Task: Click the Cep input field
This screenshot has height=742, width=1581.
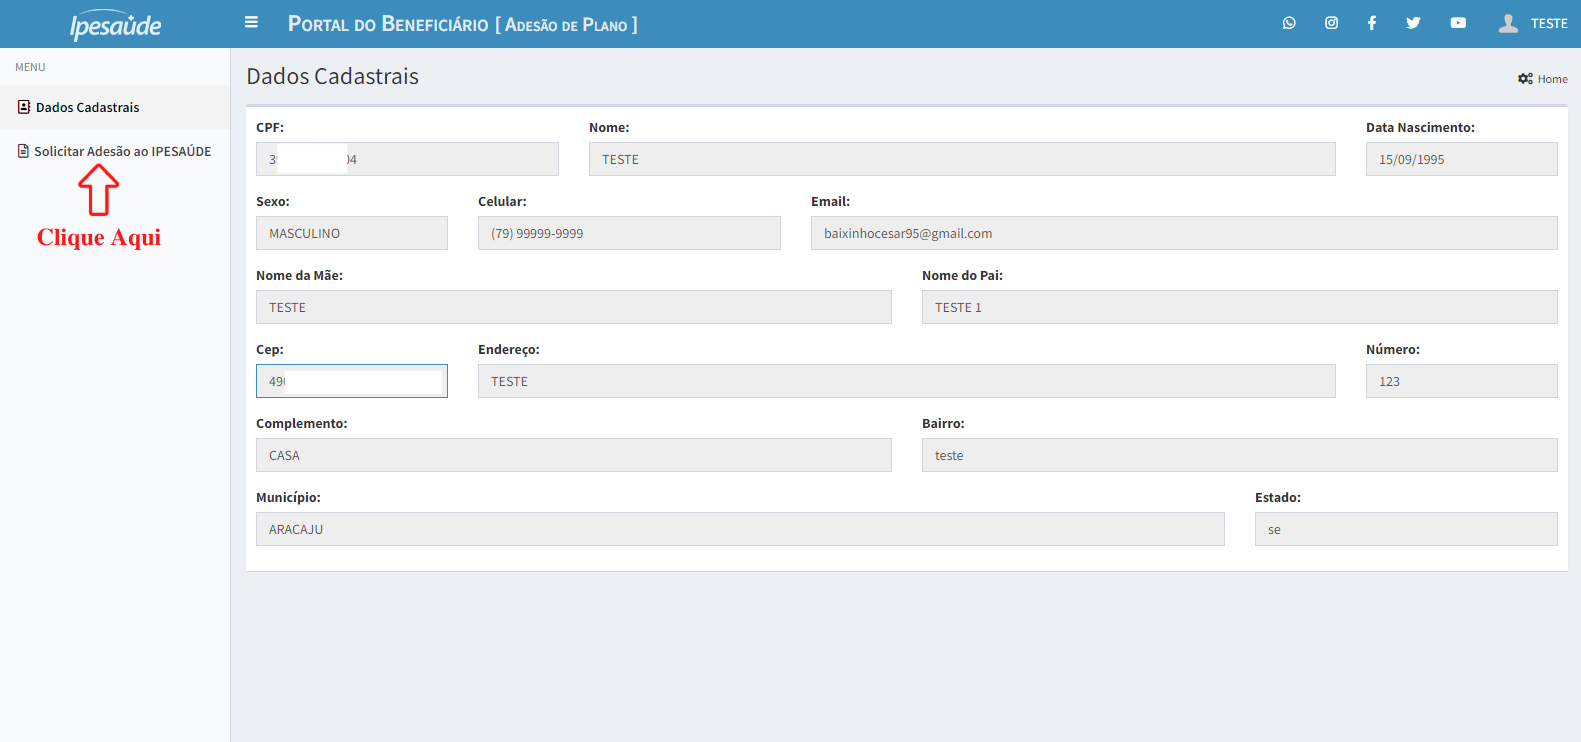Action: coord(351,381)
